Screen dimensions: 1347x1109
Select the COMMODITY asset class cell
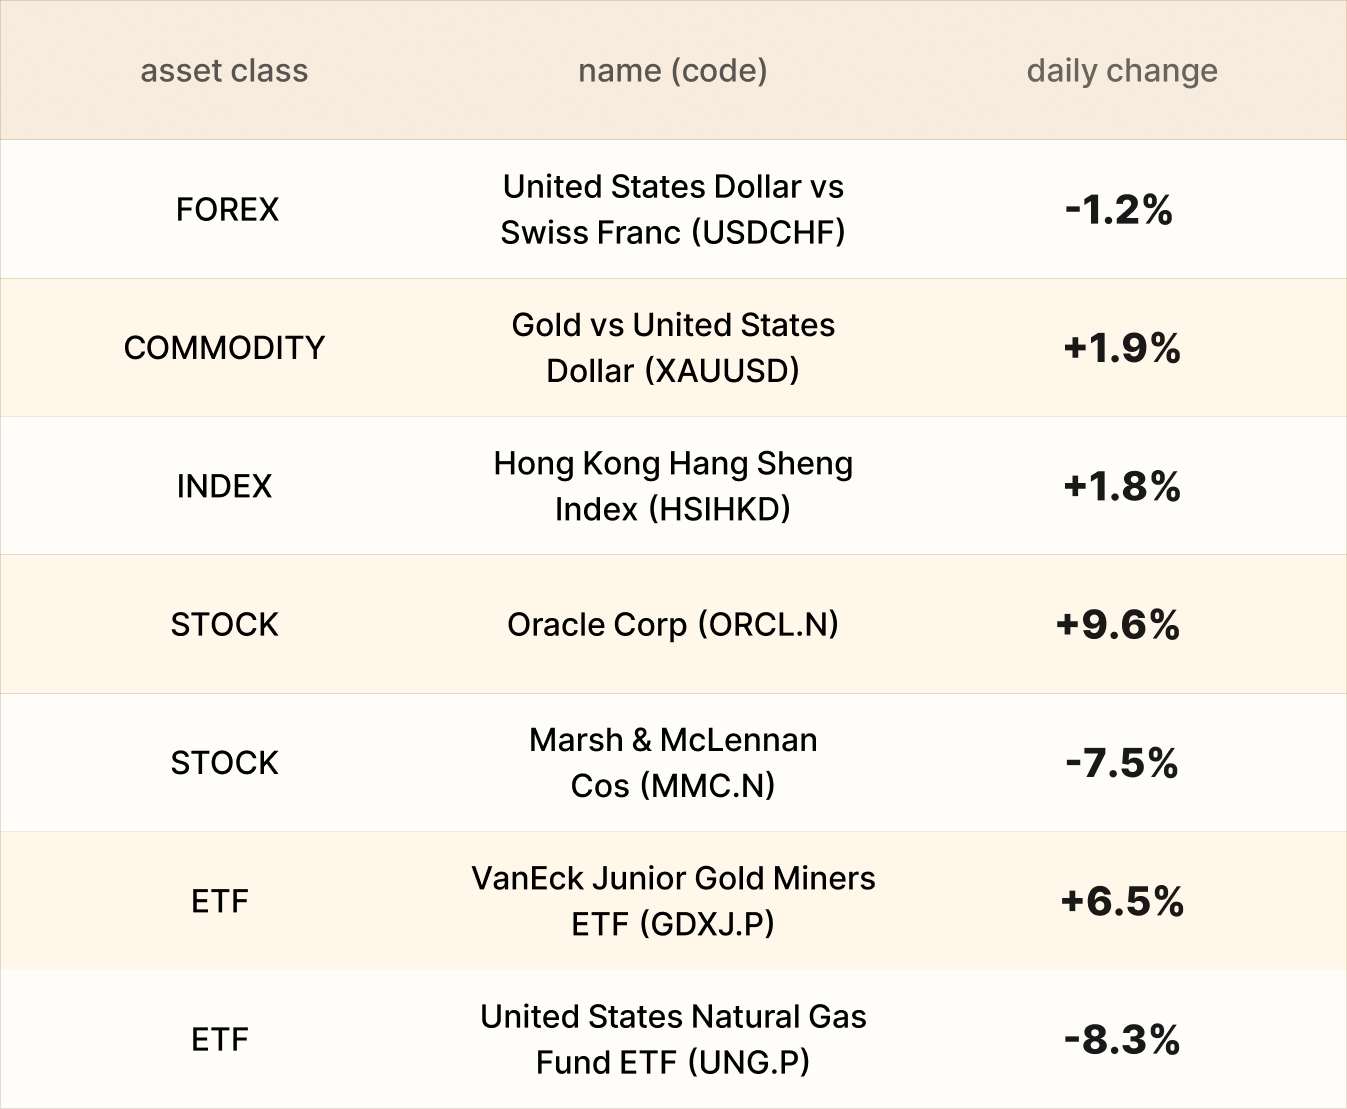[x=224, y=348]
